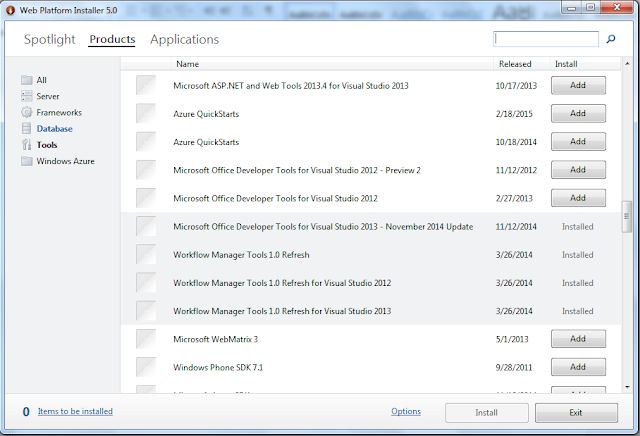Add Microsoft ASP.NET and Web Tools 2013.4
The width and height of the screenshot is (640, 436).
(x=578, y=85)
